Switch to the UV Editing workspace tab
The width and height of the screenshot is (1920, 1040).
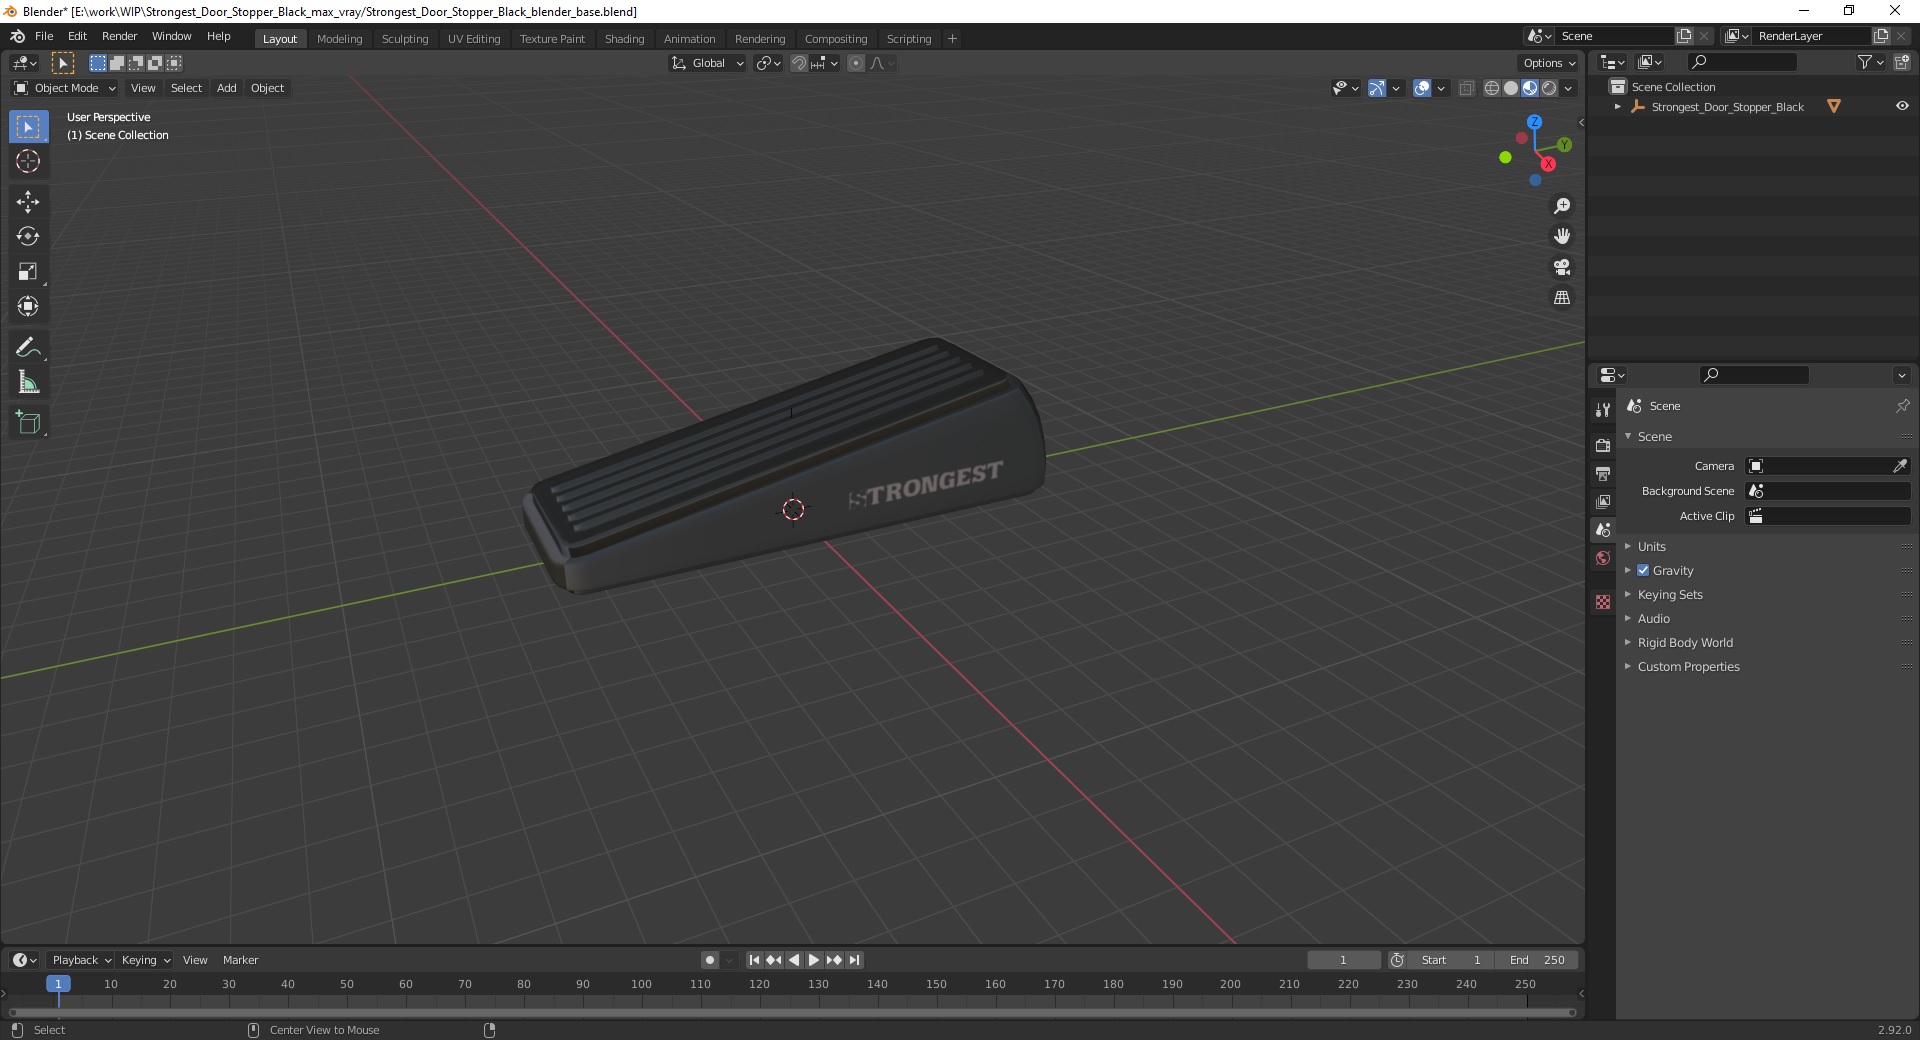(474, 39)
